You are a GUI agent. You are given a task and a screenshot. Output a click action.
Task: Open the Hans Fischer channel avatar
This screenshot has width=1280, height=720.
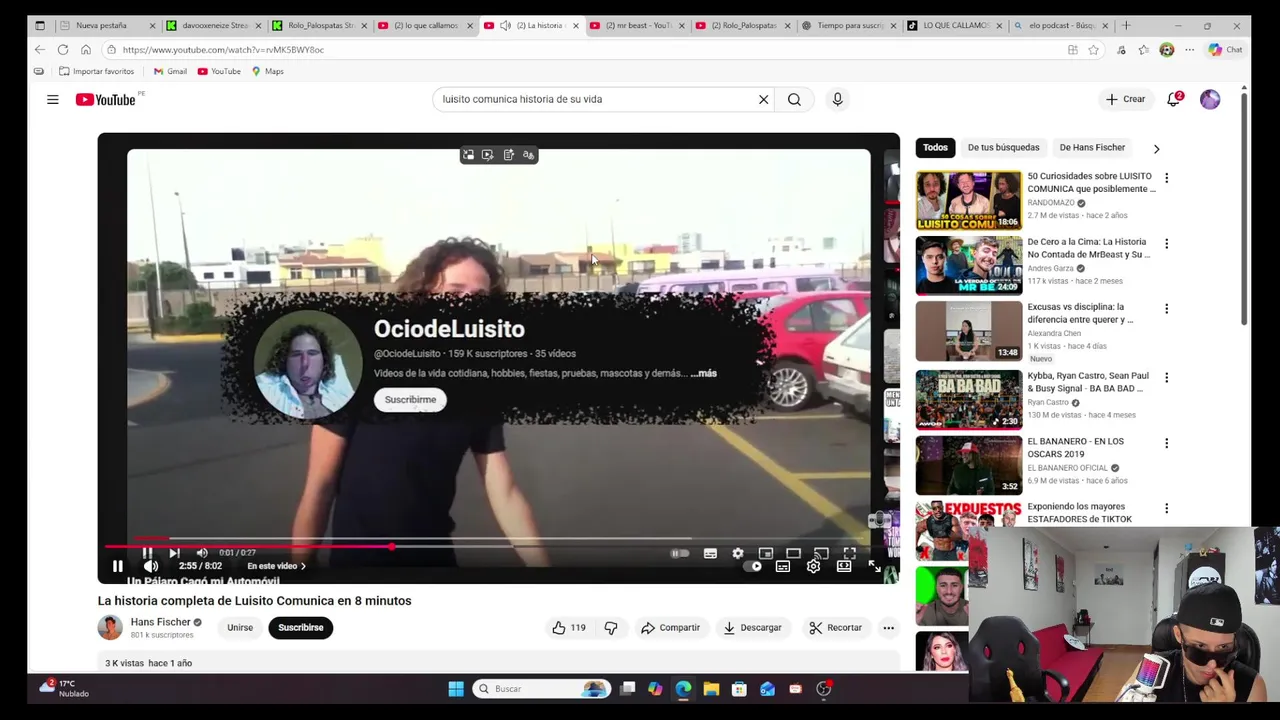coord(110,628)
